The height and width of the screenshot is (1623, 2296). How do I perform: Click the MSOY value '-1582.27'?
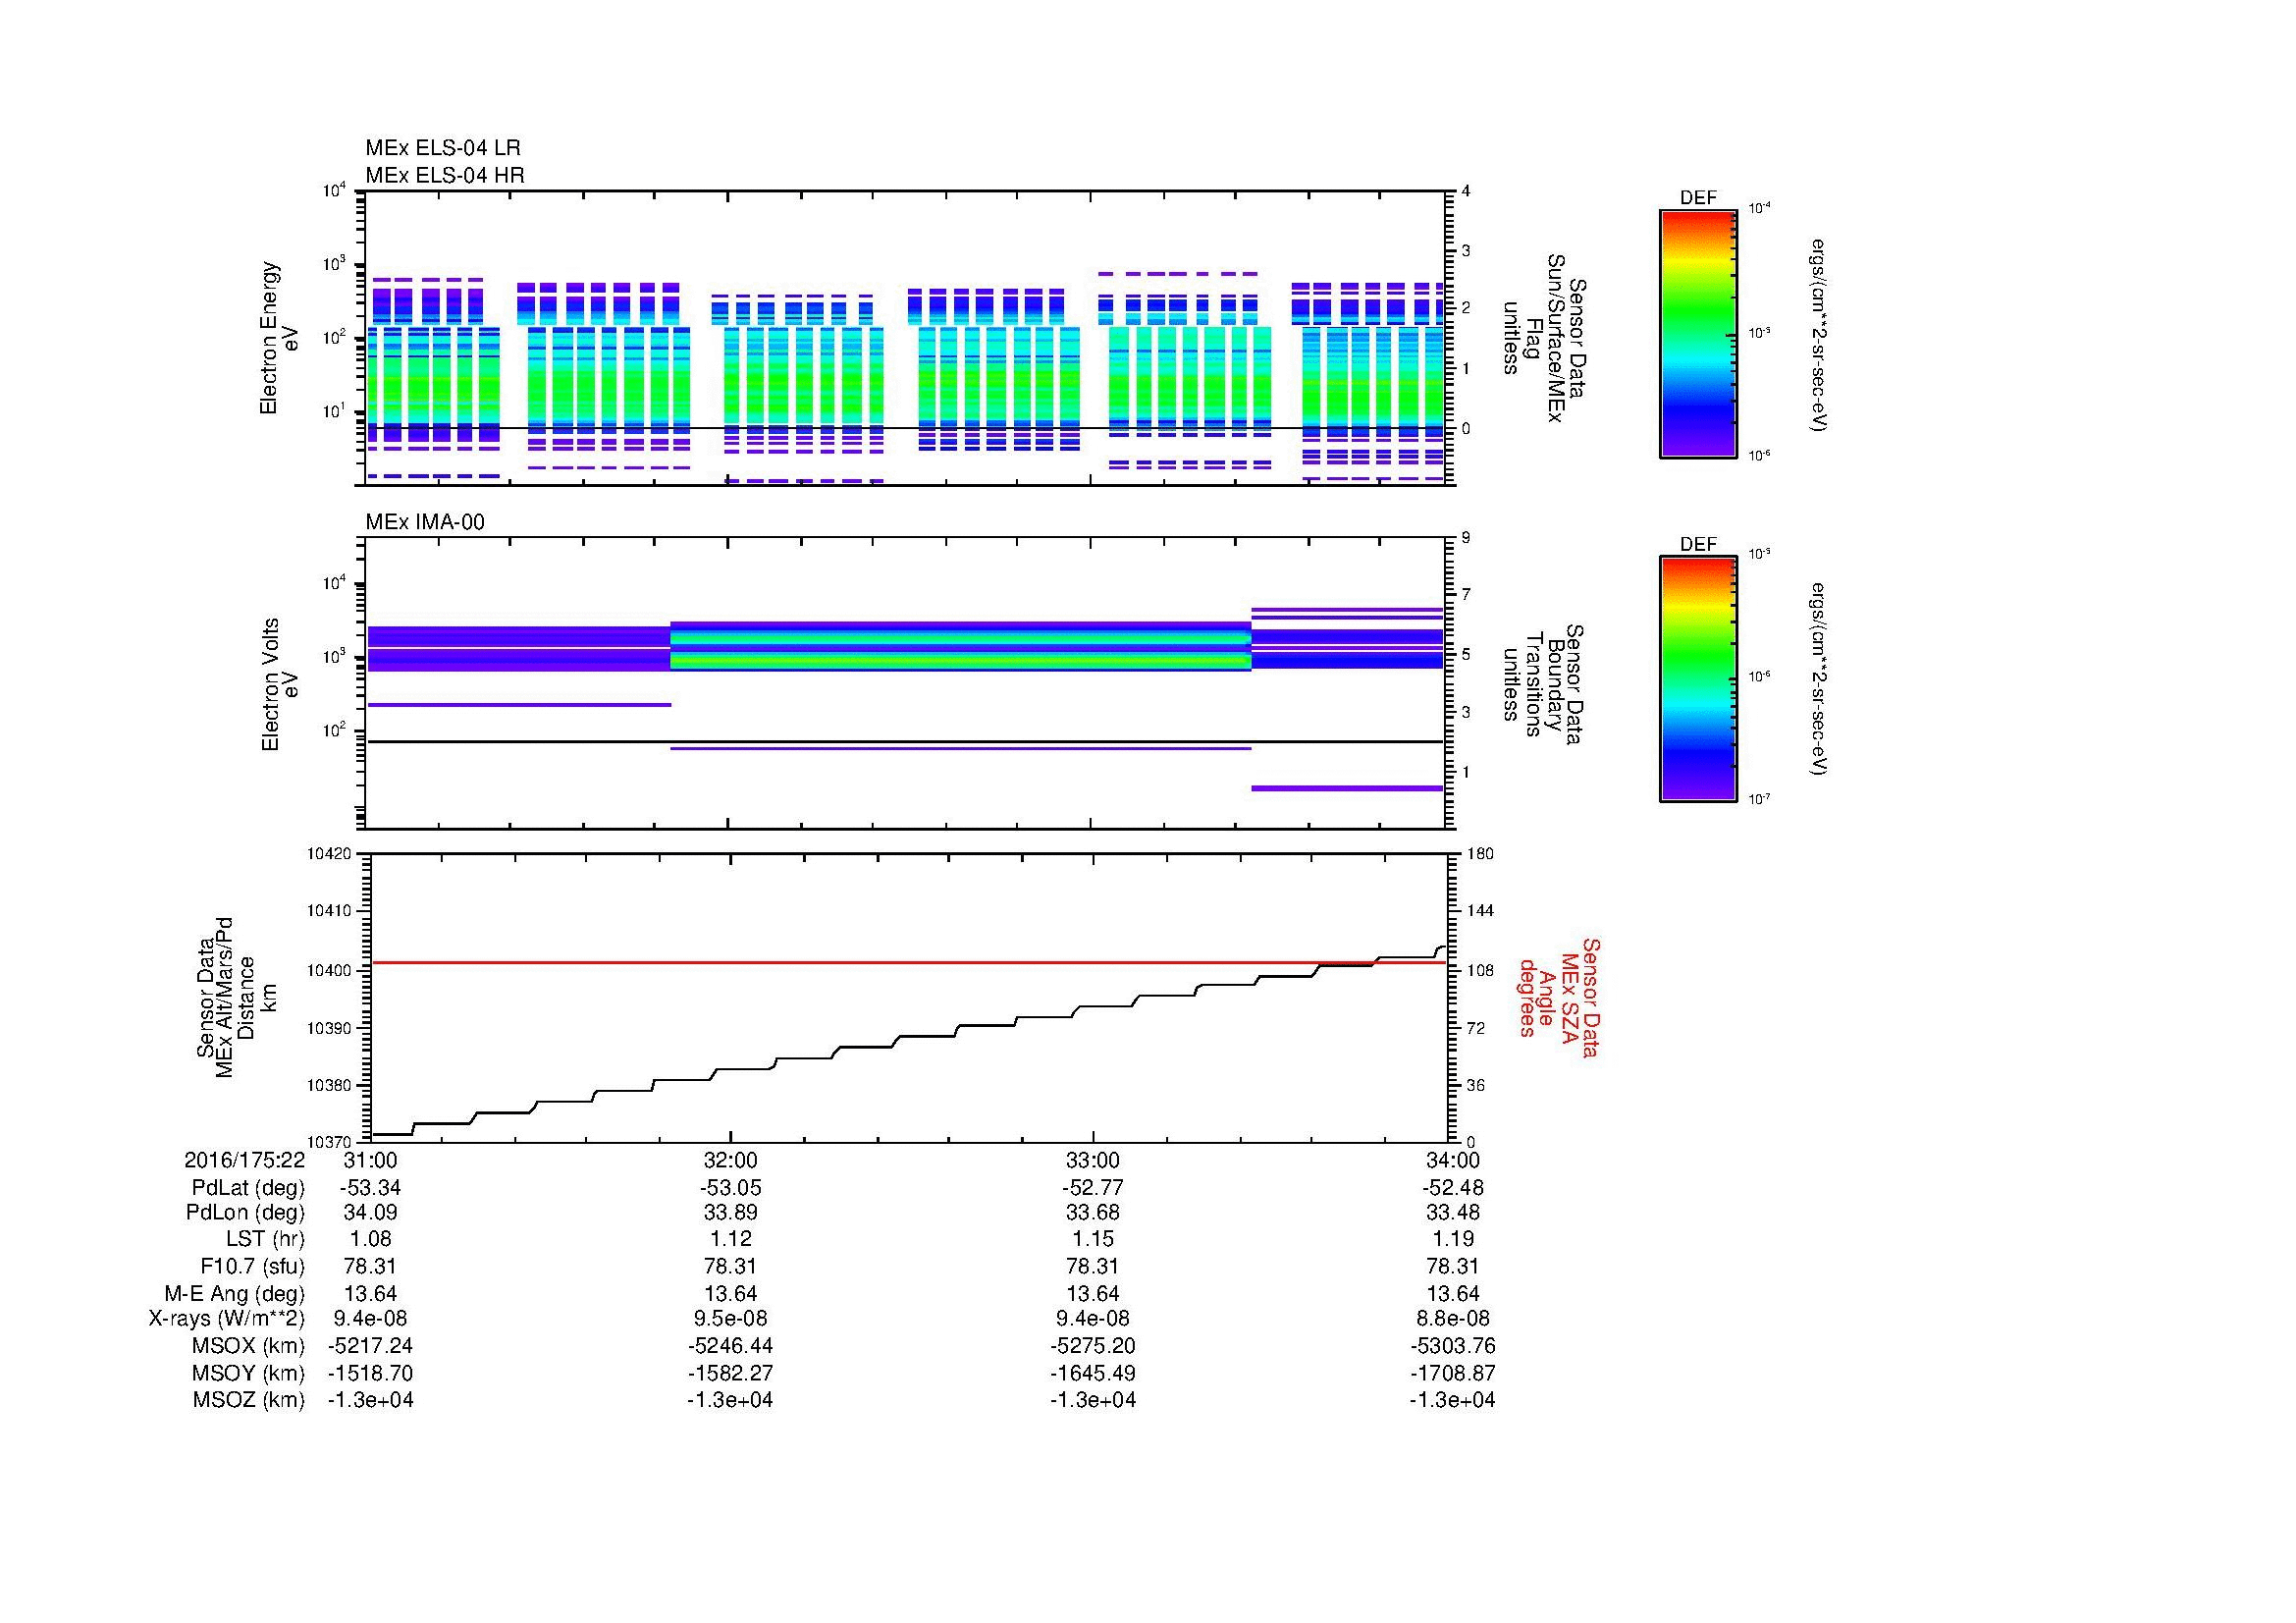coord(731,1373)
